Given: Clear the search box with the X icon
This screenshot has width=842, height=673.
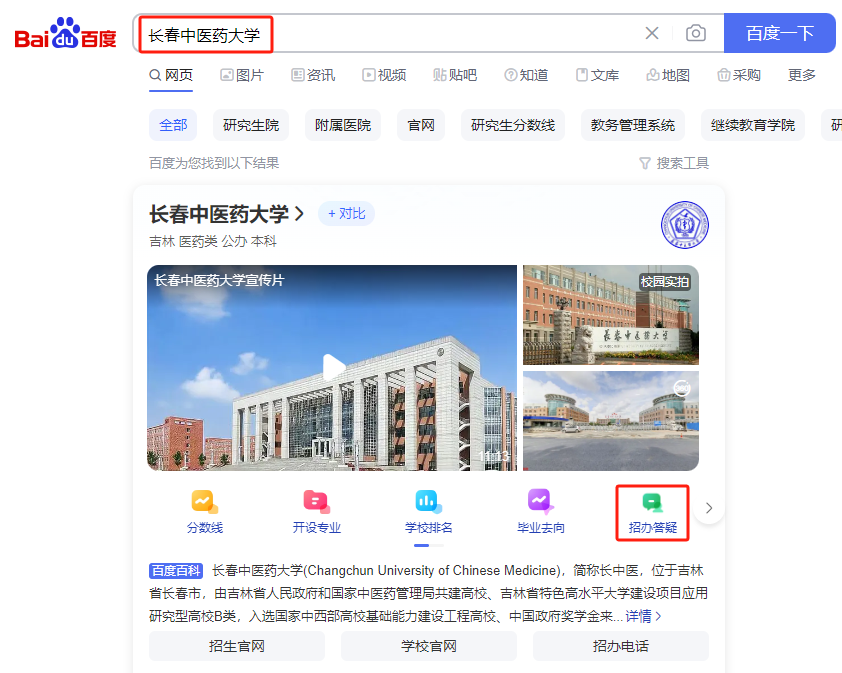Looking at the screenshot, I should (x=652, y=33).
